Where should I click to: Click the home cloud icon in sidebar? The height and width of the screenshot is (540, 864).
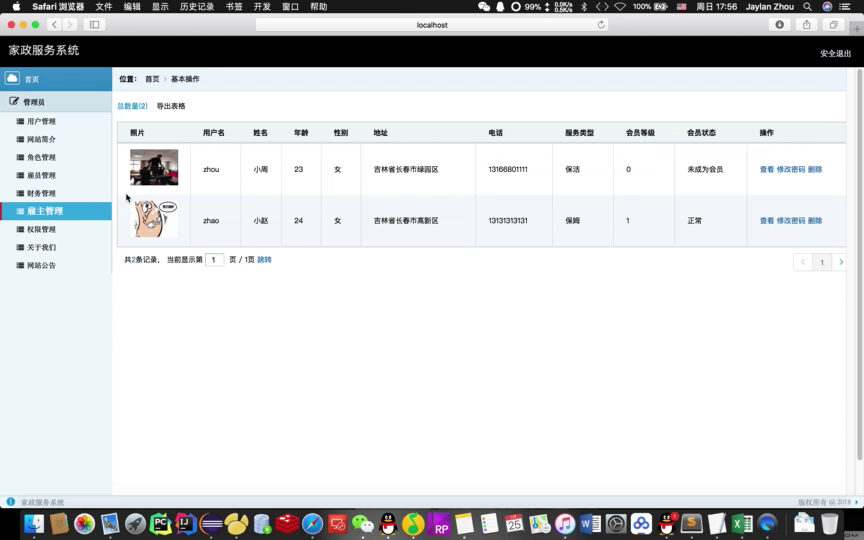(12, 78)
